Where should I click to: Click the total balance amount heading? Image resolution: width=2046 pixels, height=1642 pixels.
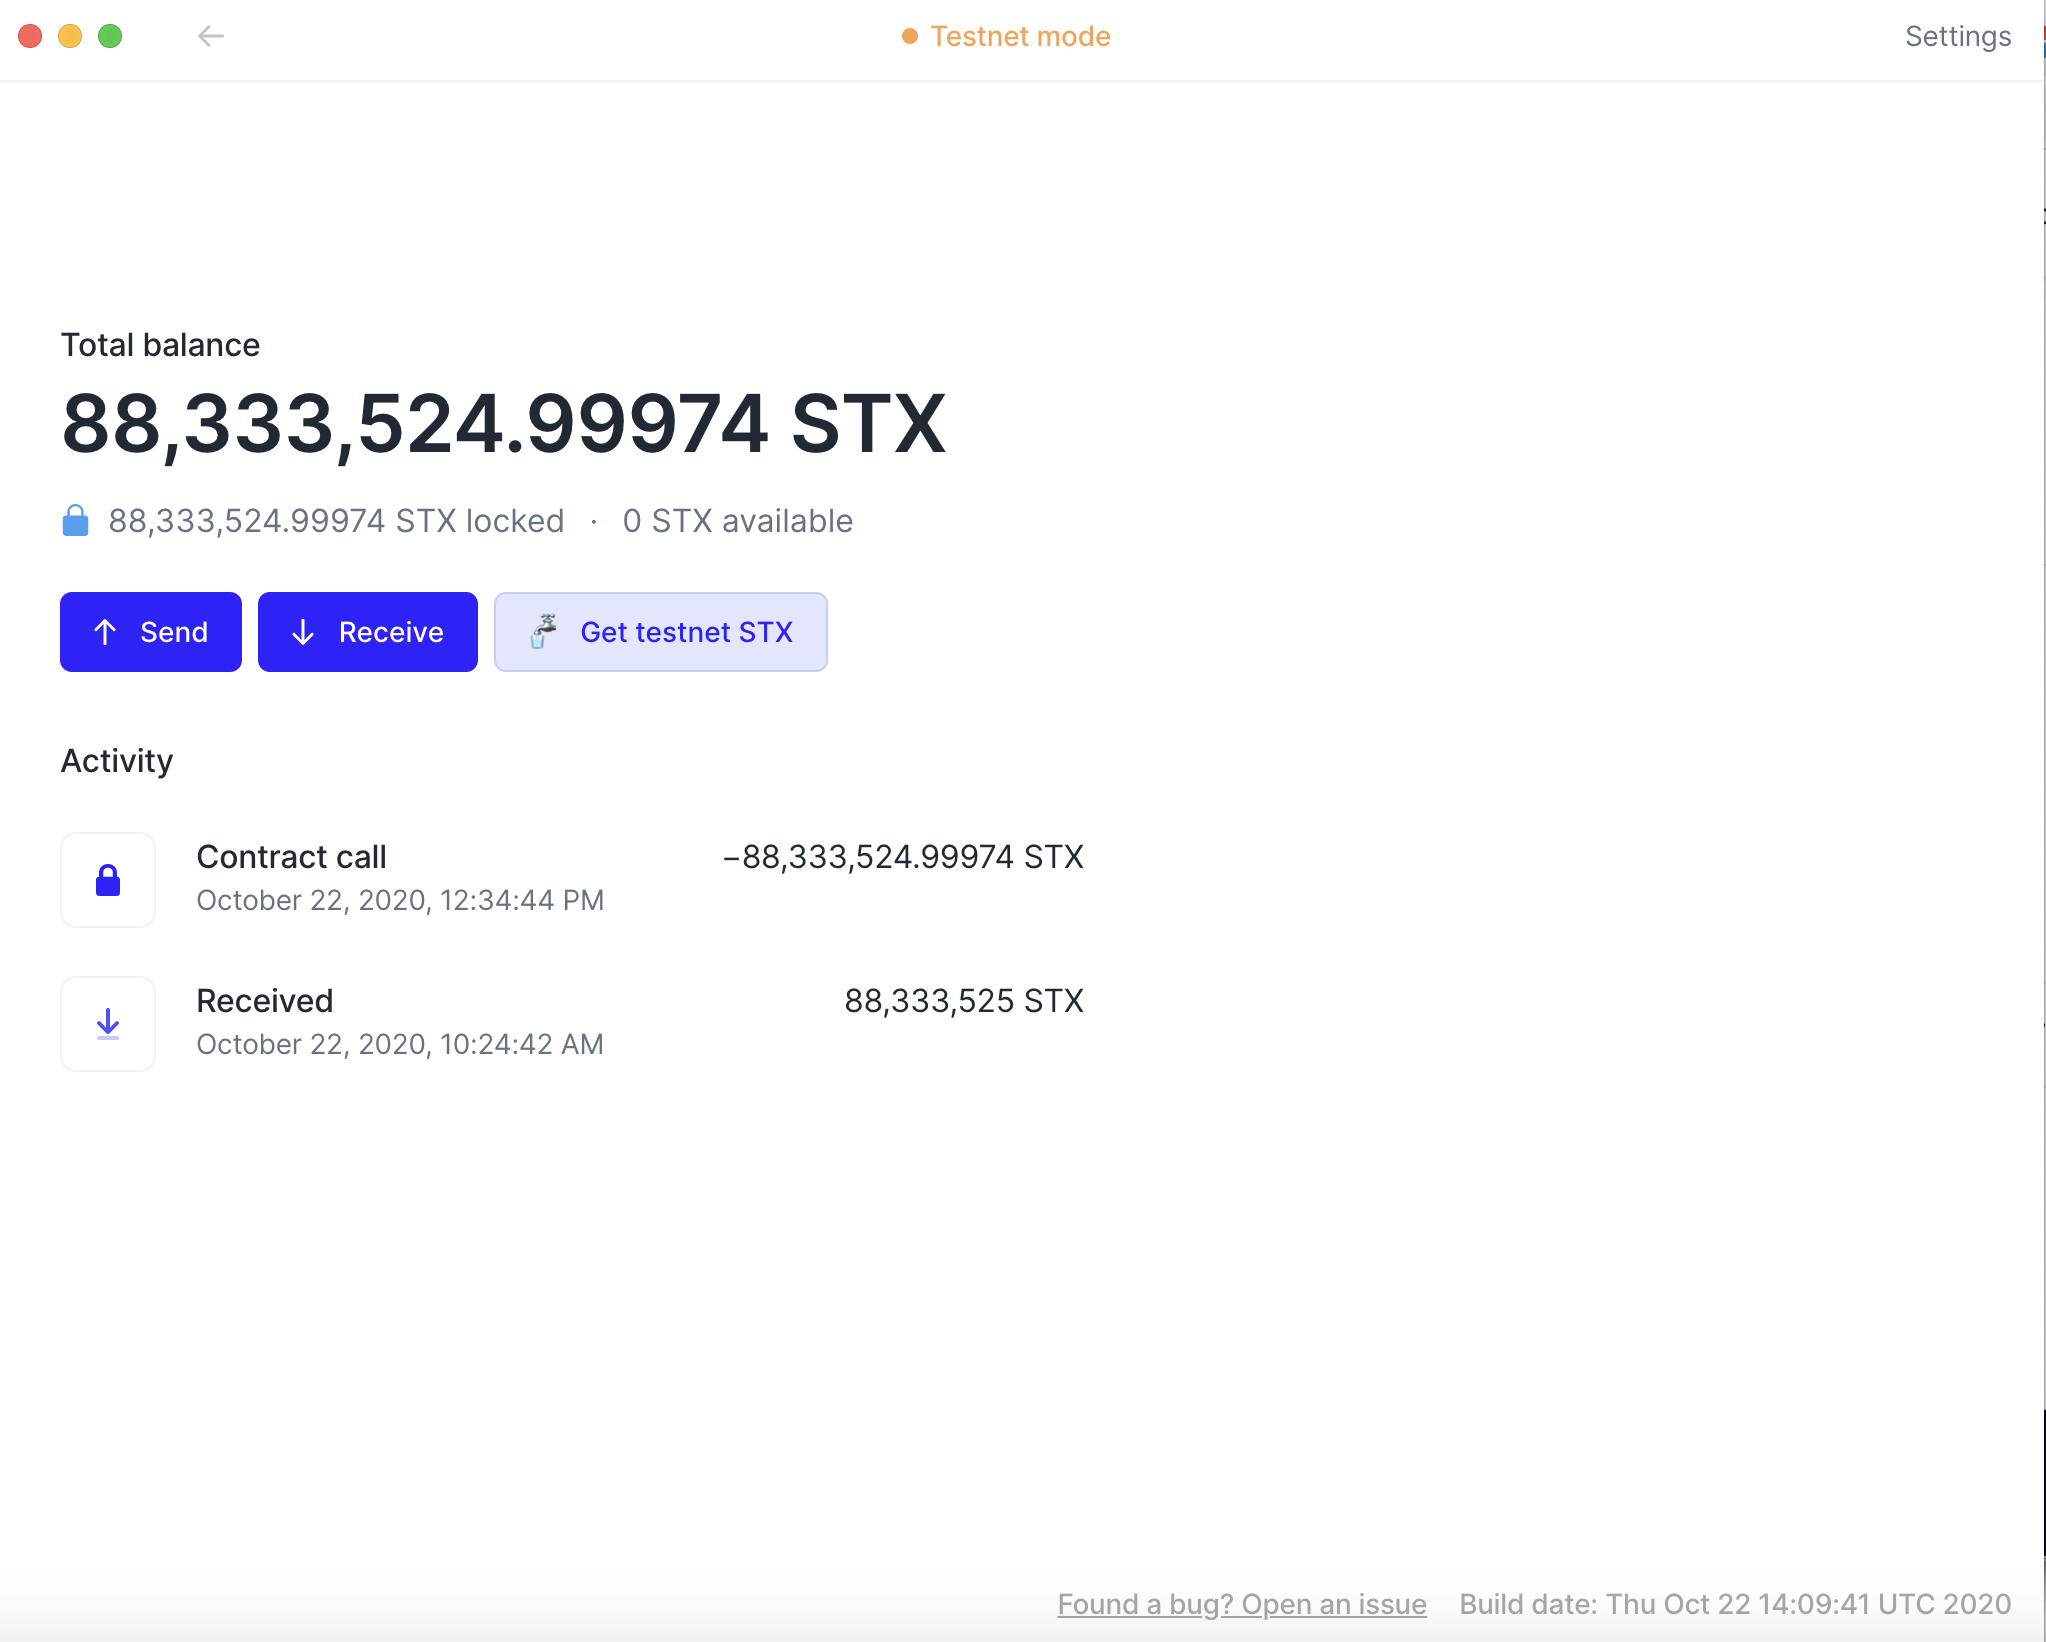[503, 425]
